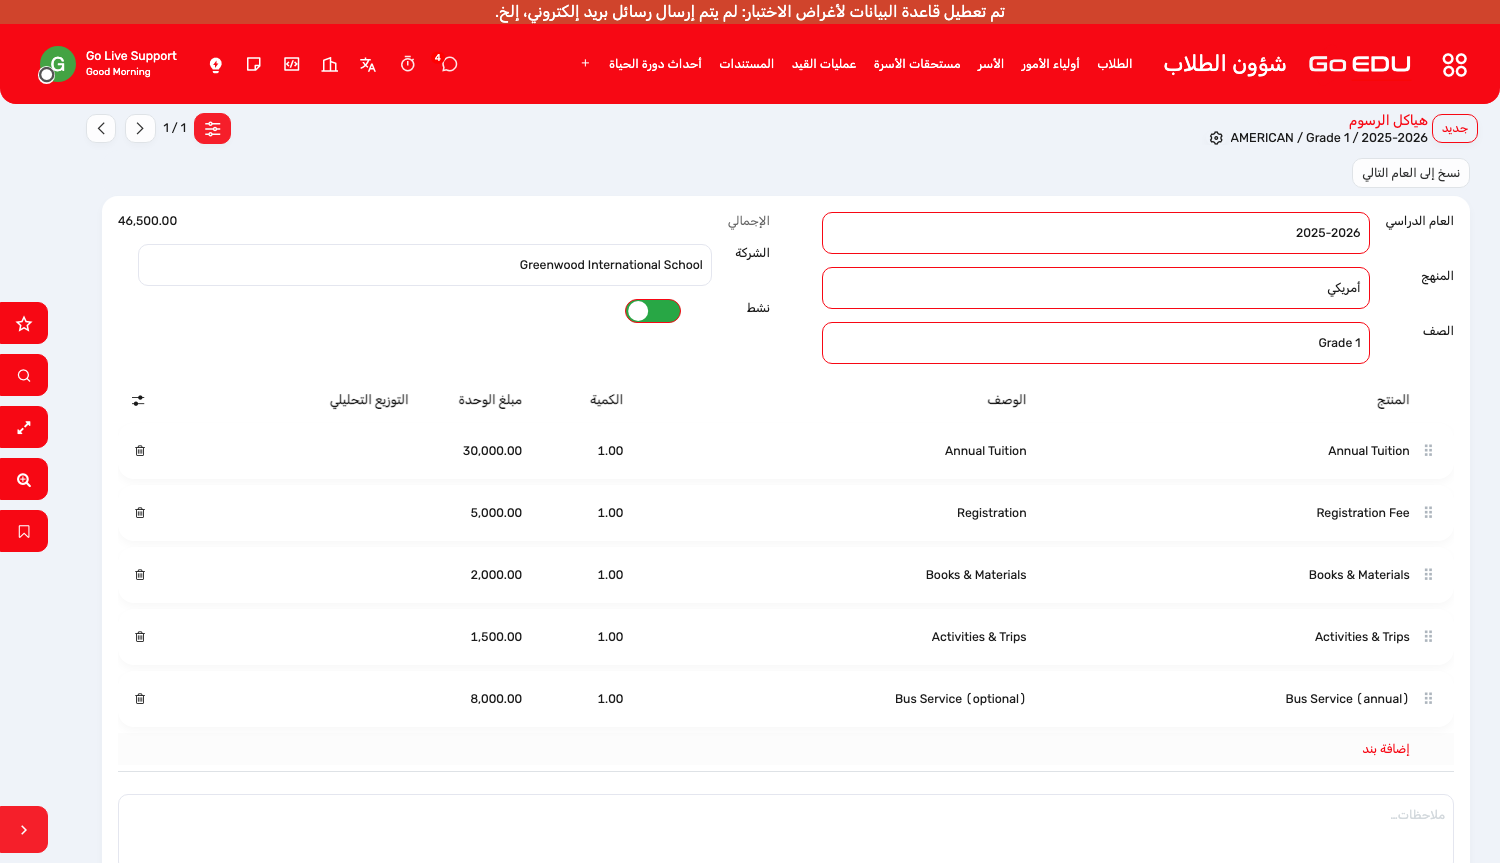Open the Greenwood International School company field

425,265
